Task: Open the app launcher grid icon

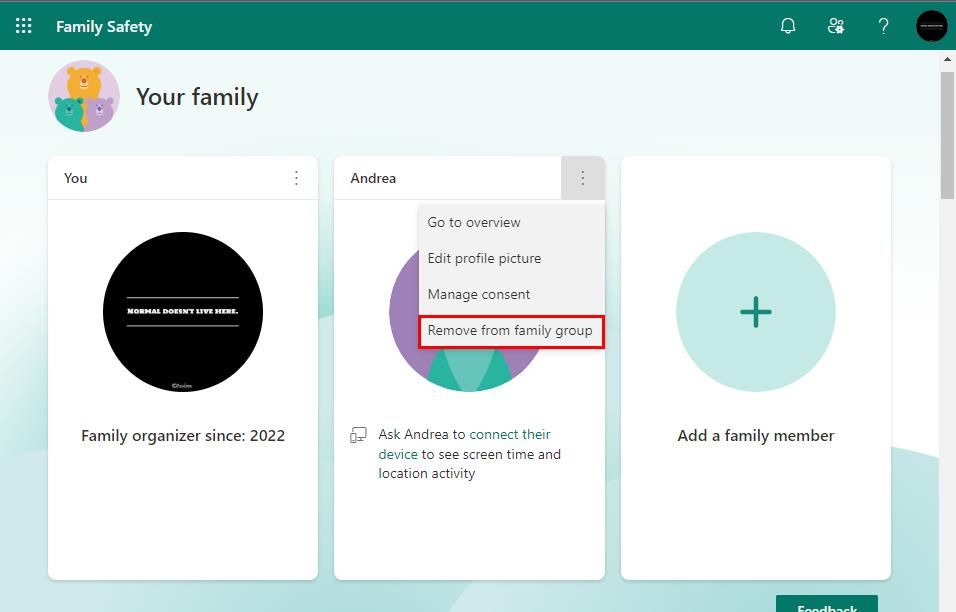Action: coord(24,26)
